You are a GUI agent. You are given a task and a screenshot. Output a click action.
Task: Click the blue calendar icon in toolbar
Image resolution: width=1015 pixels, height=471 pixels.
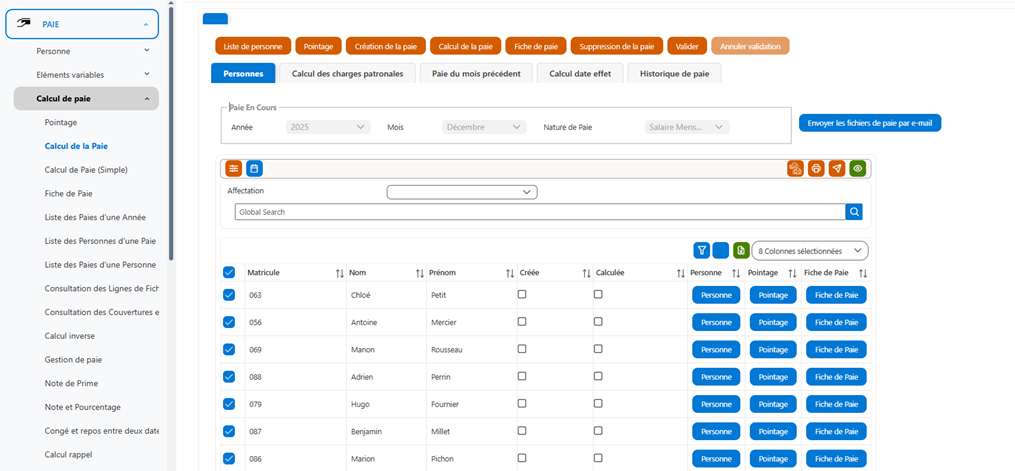click(x=254, y=168)
